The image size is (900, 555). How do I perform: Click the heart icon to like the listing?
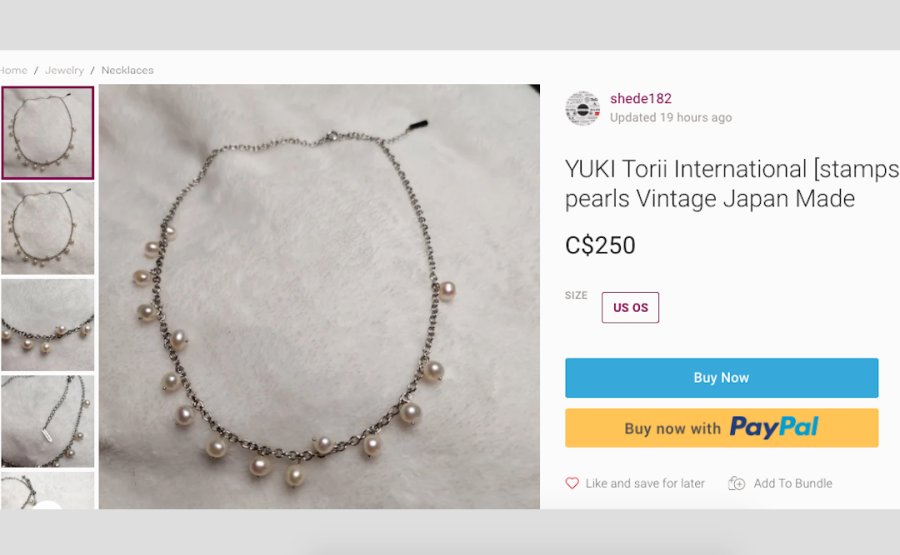(x=572, y=483)
